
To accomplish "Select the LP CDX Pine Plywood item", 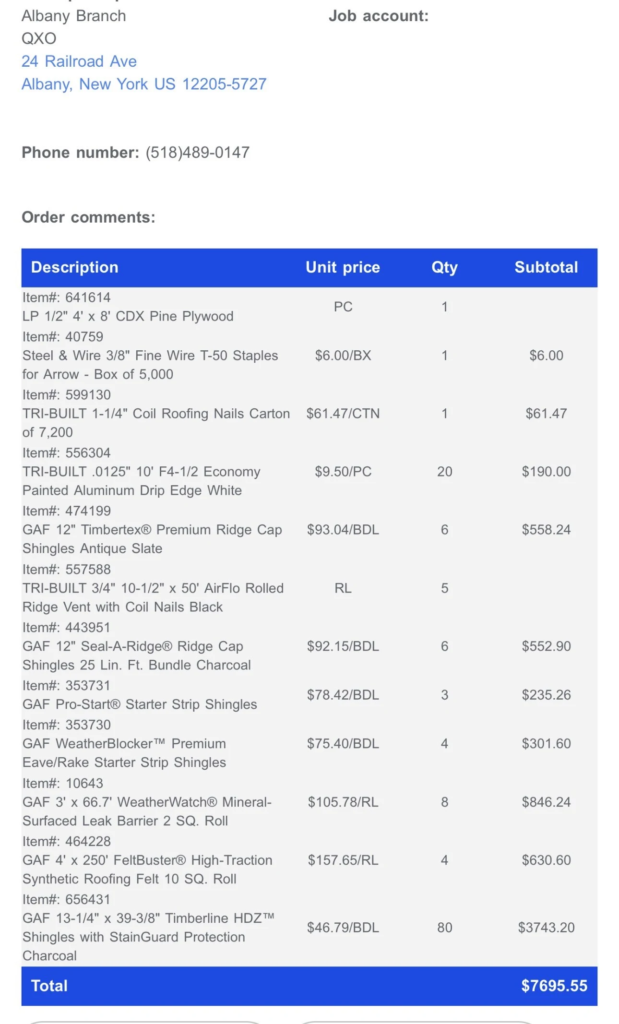I will tap(128, 316).
